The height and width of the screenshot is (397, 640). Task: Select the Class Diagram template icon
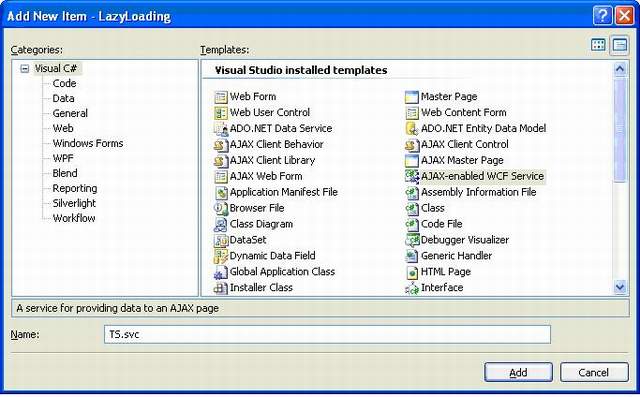[x=220, y=224]
